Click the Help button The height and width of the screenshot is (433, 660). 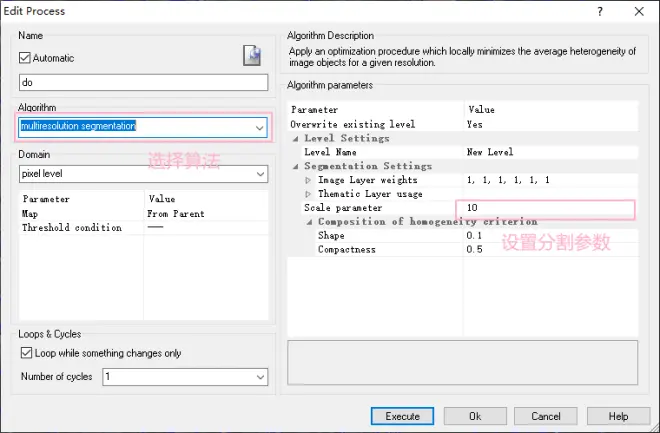(618, 416)
